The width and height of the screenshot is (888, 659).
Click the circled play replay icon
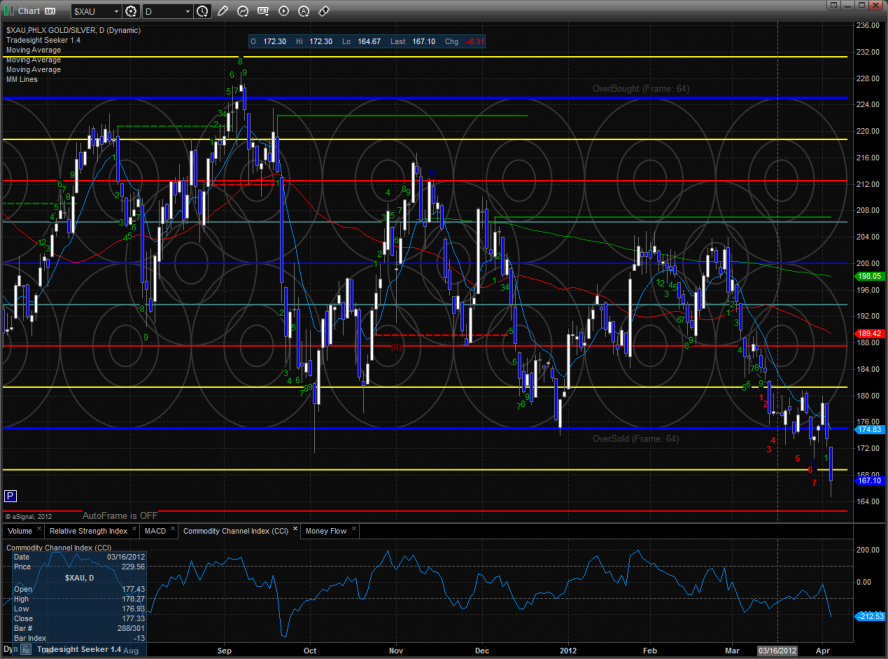284,11
